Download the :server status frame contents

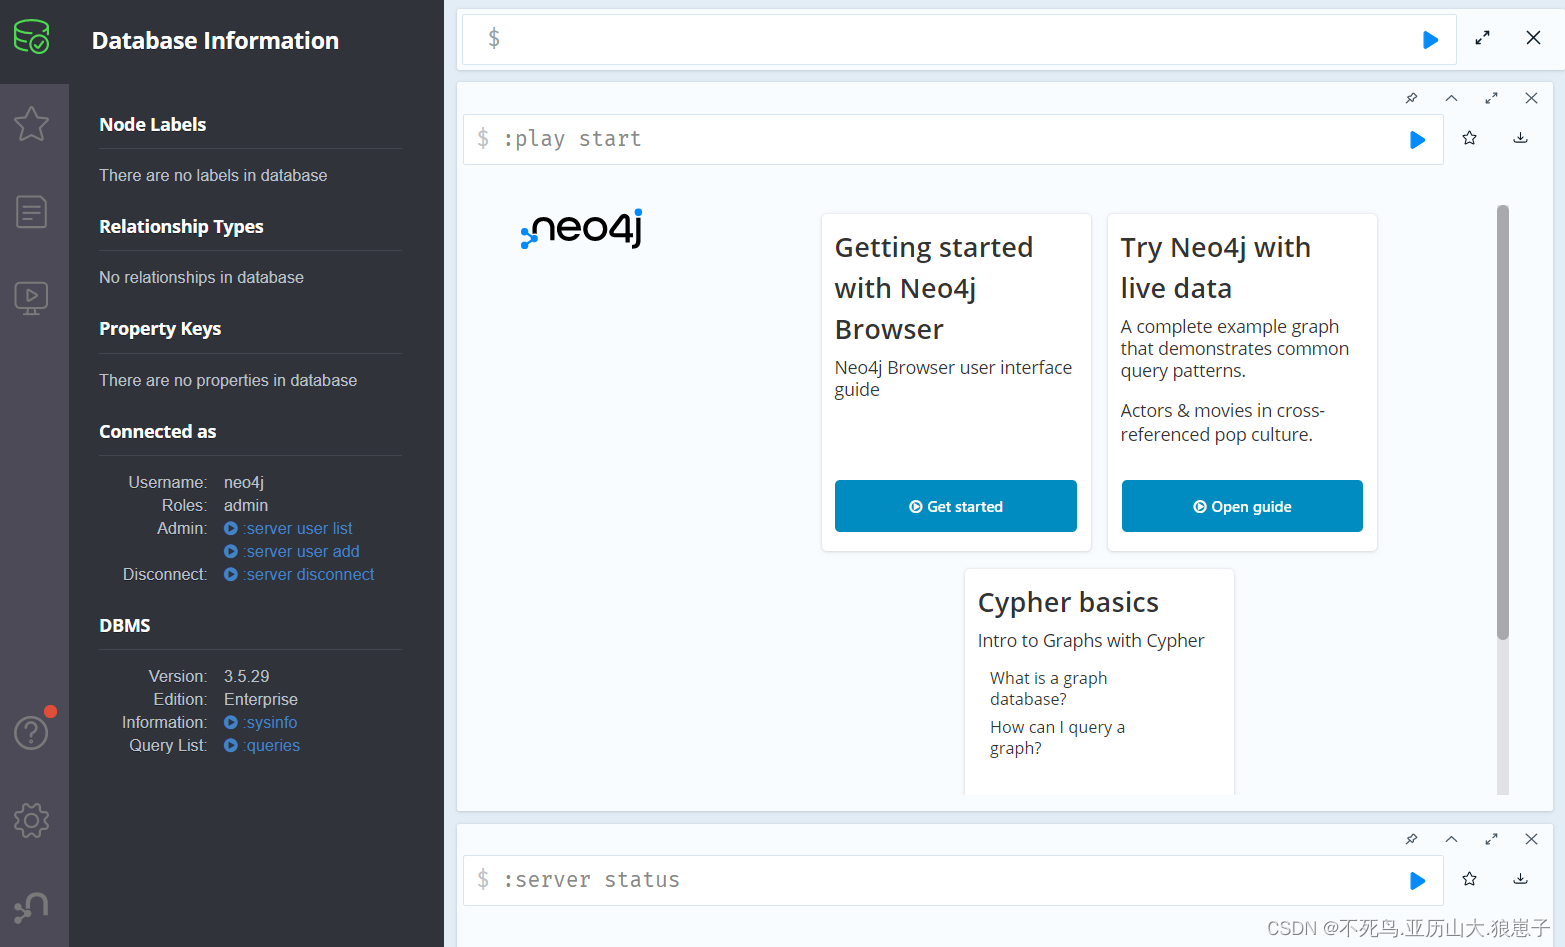[x=1520, y=880]
